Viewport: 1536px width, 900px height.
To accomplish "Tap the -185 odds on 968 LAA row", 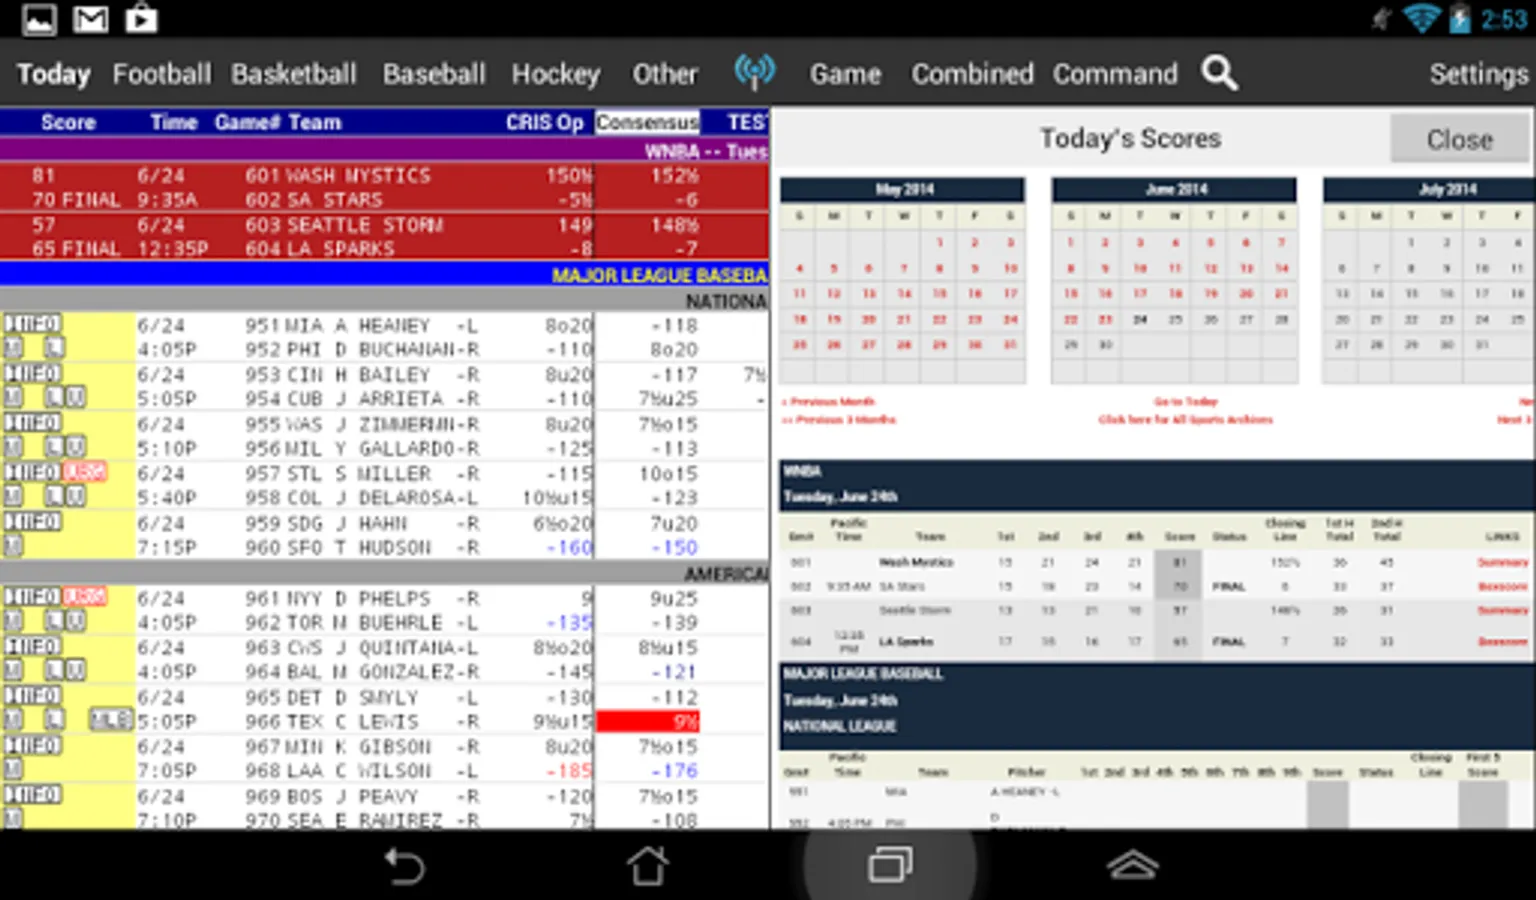I will tap(569, 771).
